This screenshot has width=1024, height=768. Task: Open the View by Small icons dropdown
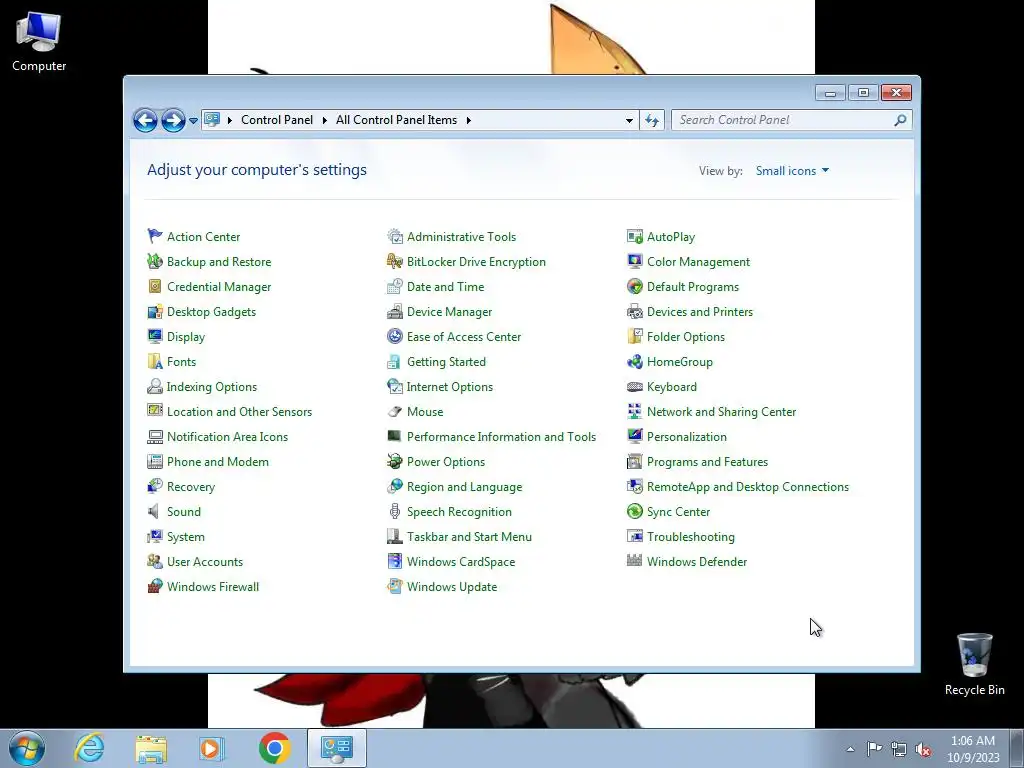pyautogui.click(x=792, y=170)
